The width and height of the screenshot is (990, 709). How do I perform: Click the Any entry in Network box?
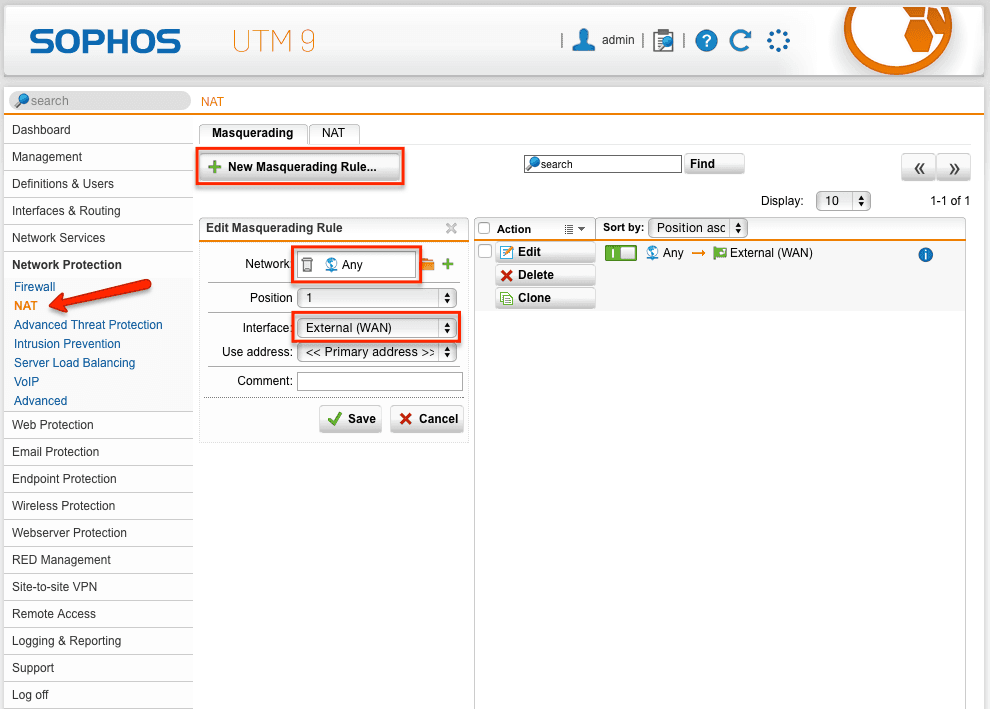click(344, 265)
